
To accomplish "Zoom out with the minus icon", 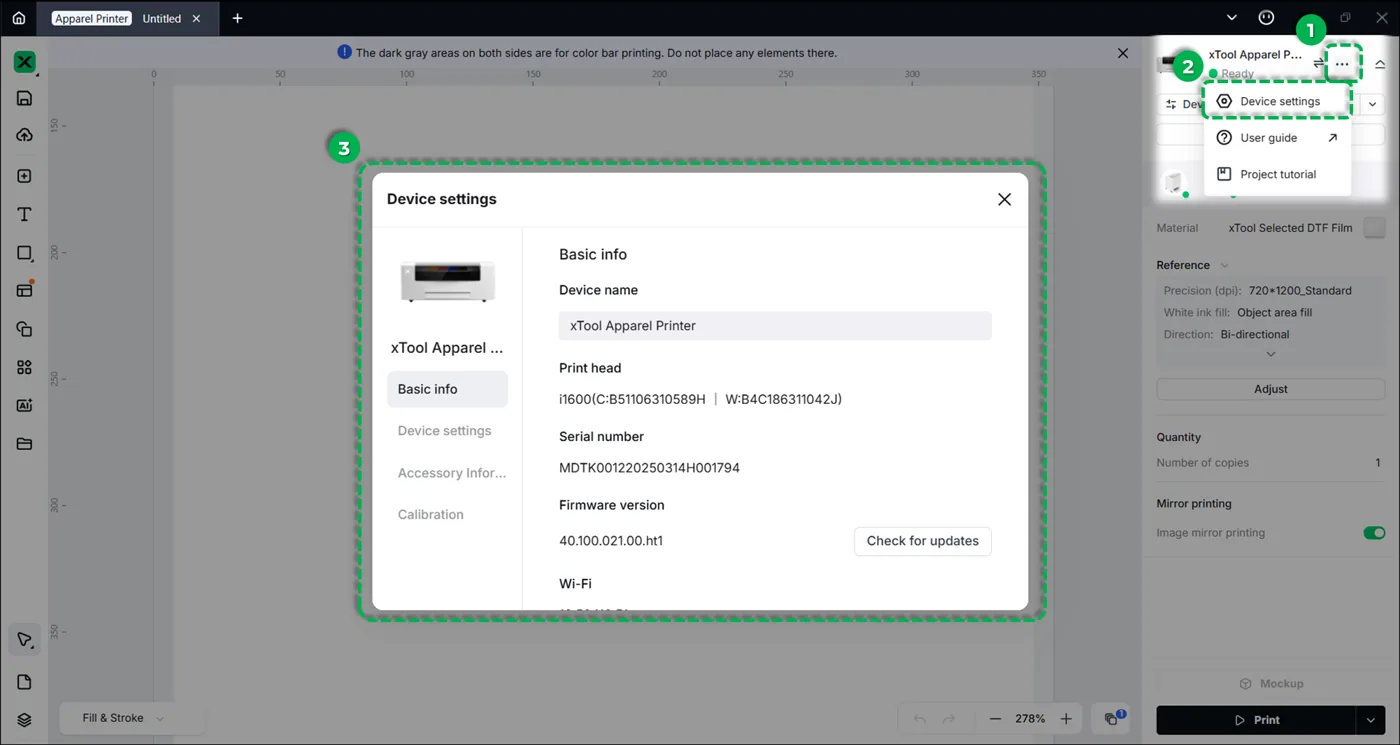I will pos(995,719).
